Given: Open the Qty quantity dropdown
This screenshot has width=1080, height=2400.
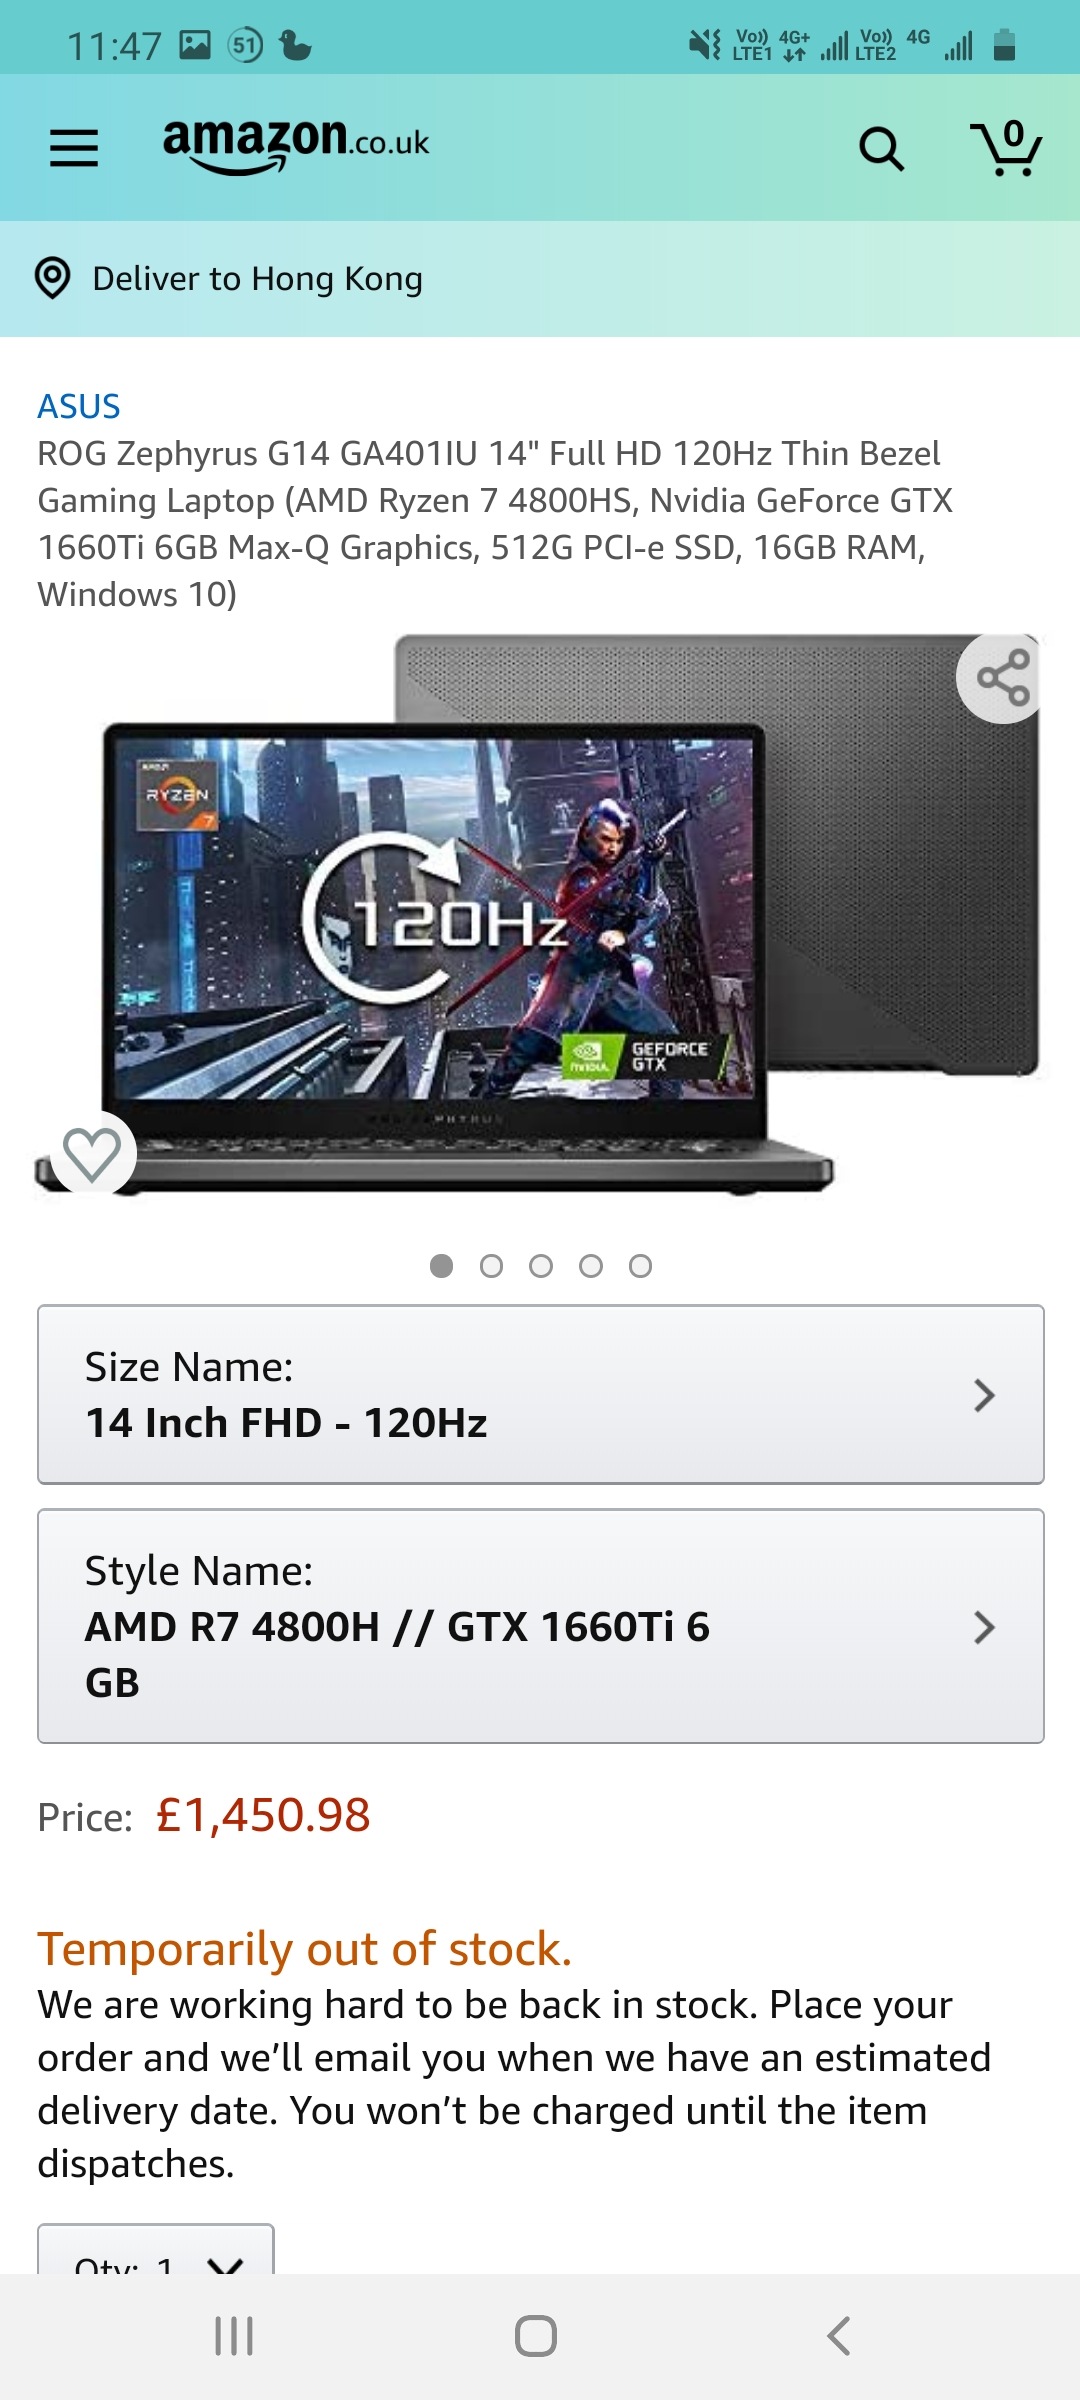Looking at the screenshot, I should (x=156, y=2250).
